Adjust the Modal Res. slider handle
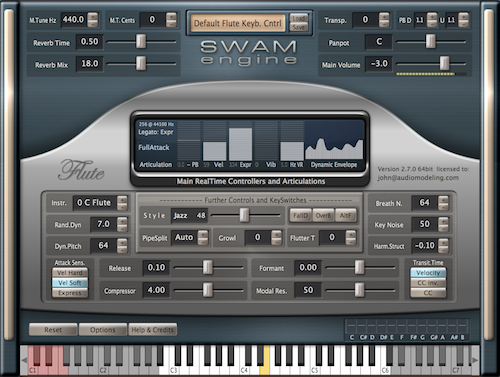This screenshot has height=377, width=500. tap(359, 290)
